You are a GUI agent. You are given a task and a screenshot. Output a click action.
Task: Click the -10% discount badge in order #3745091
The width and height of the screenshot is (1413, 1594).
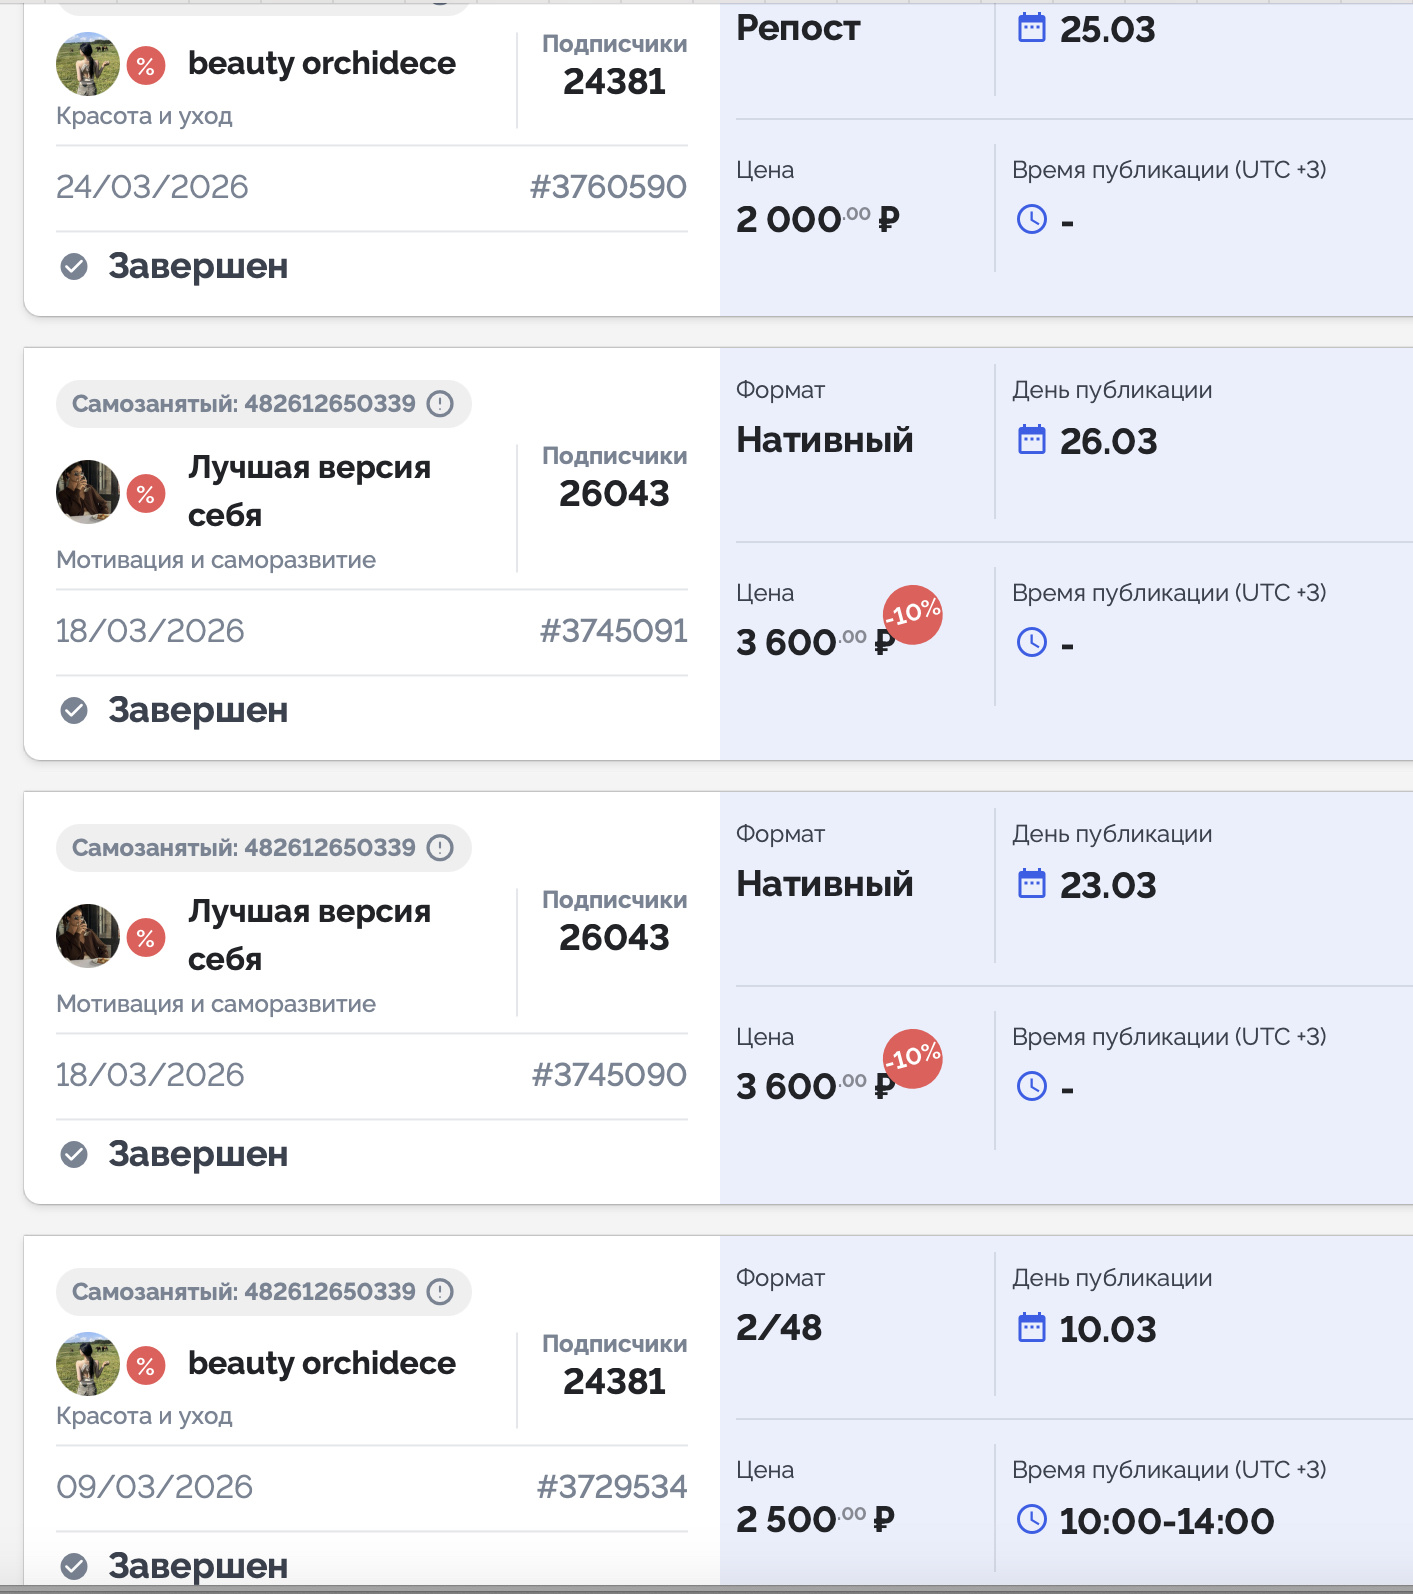click(x=912, y=614)
